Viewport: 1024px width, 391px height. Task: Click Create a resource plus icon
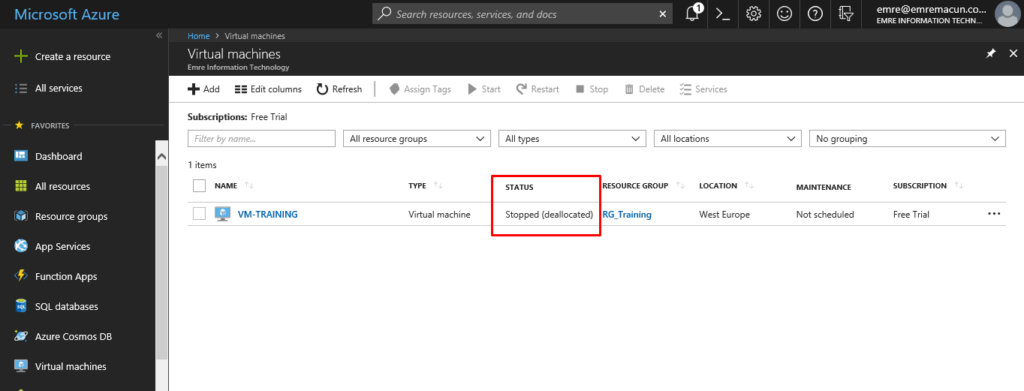[x=21, y=57]
